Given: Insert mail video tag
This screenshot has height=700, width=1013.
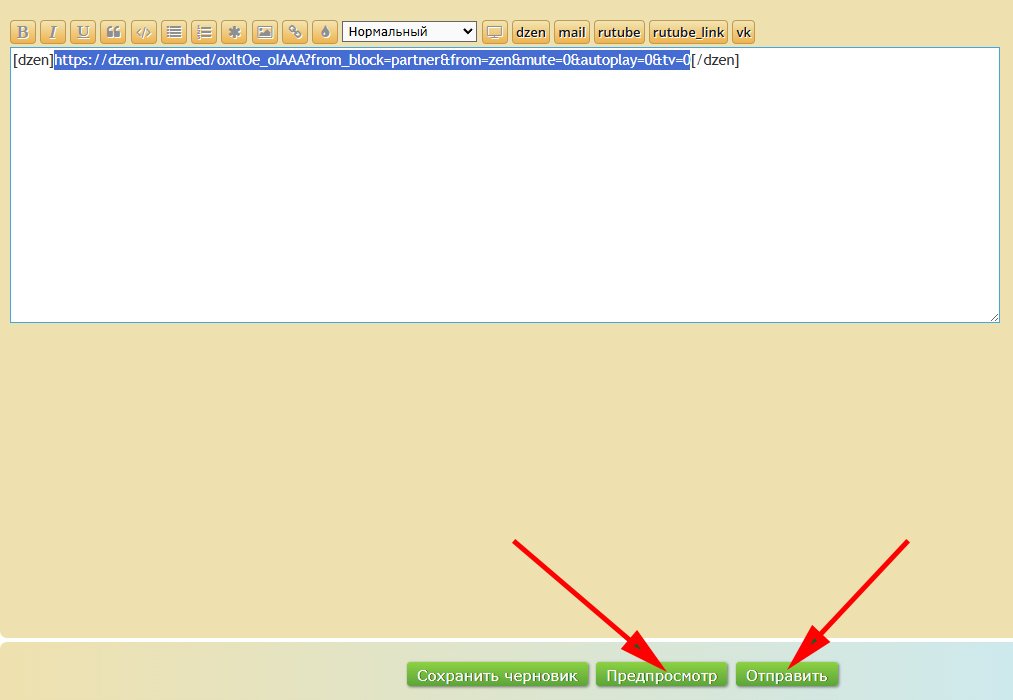Looking at the screenshot, I should (x=572, y=32).
